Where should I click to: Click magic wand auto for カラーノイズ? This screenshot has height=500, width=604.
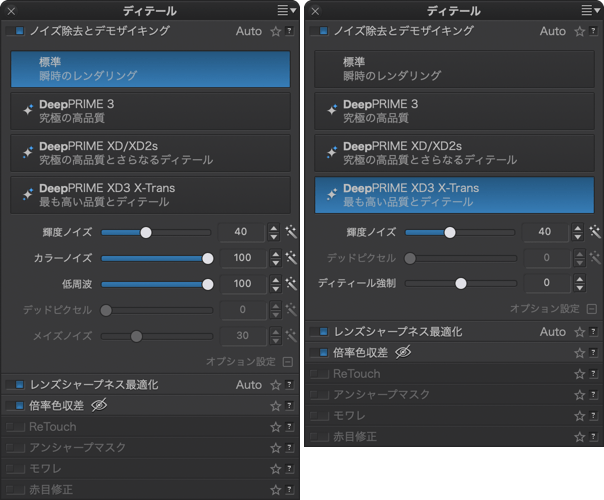tap(291, 258)
